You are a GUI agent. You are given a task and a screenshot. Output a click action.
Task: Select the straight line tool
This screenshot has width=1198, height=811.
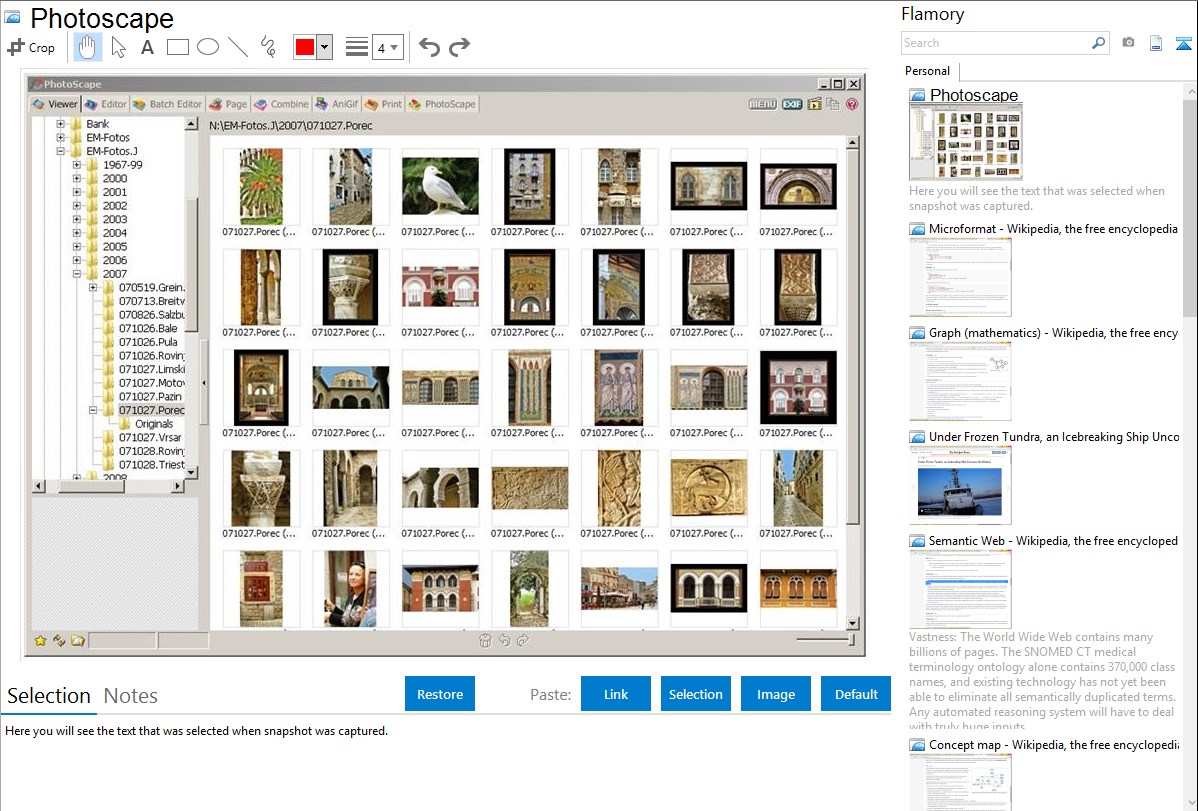[238, 47]
